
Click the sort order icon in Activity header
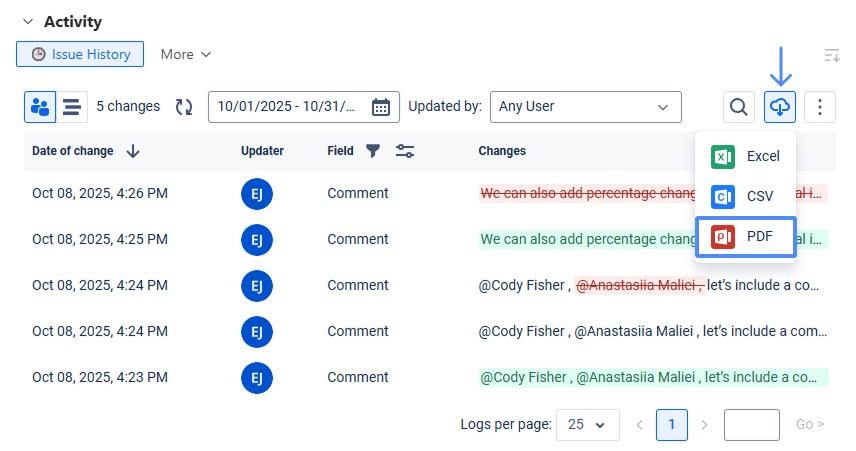click(831, 55)
